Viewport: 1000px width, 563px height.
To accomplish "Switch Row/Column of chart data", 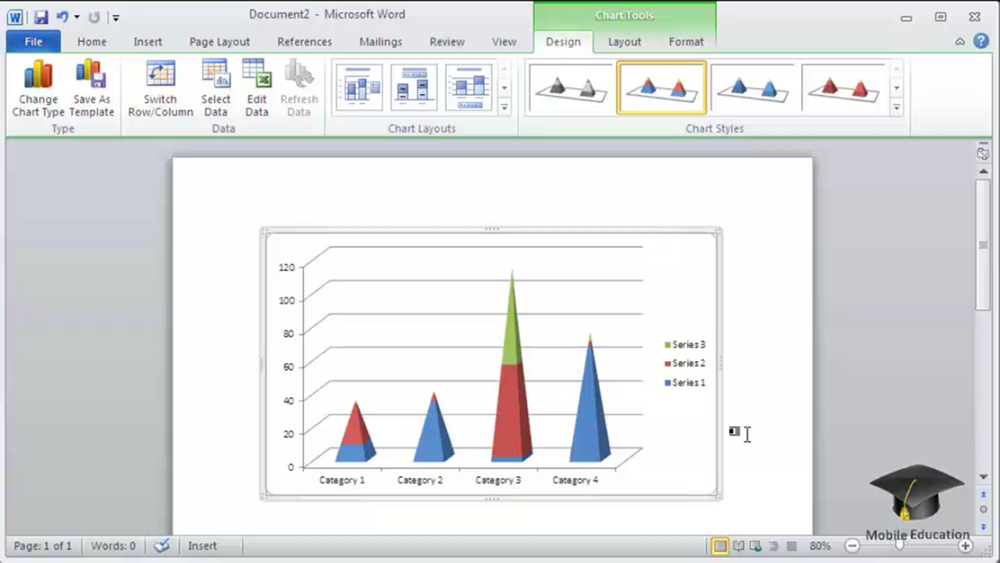I will pyautogui.click(x=160, y=88).
